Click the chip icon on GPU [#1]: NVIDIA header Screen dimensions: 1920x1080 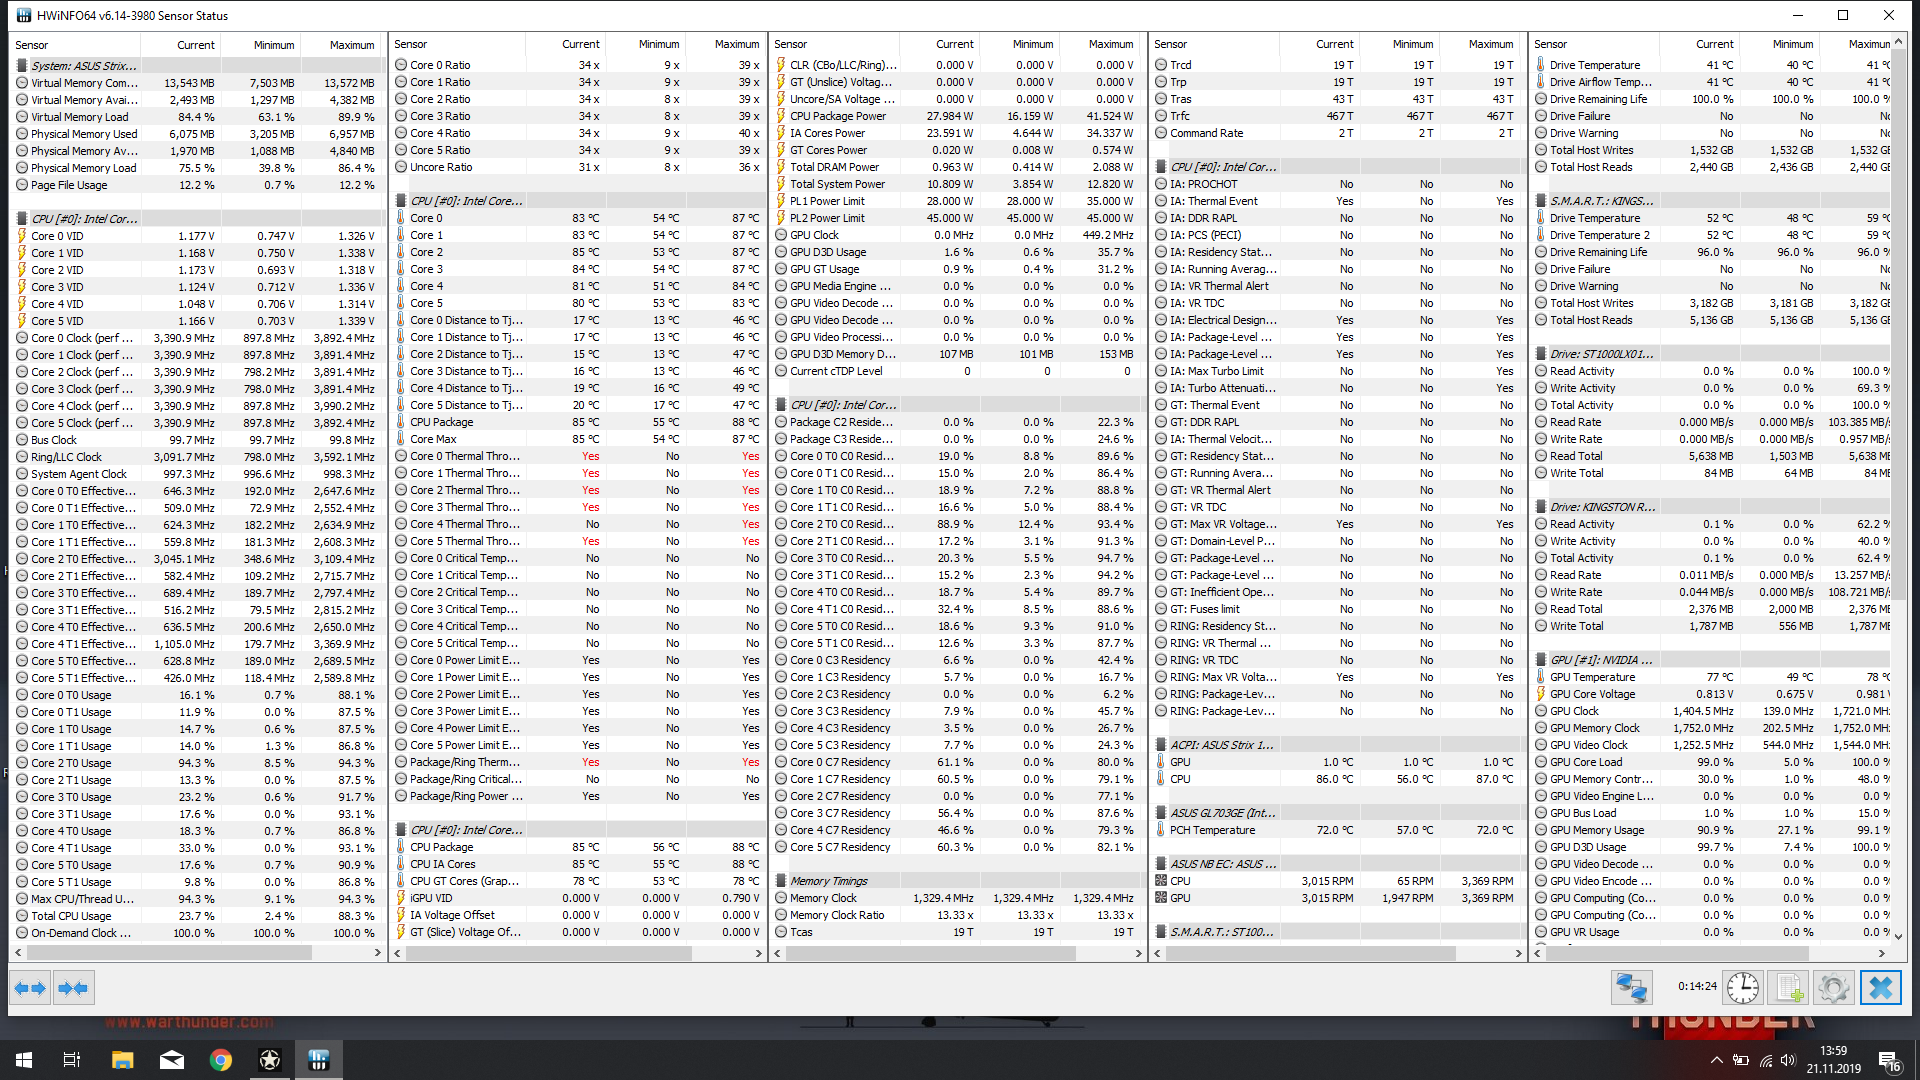pyautogui.click(x=1541, y=660)
